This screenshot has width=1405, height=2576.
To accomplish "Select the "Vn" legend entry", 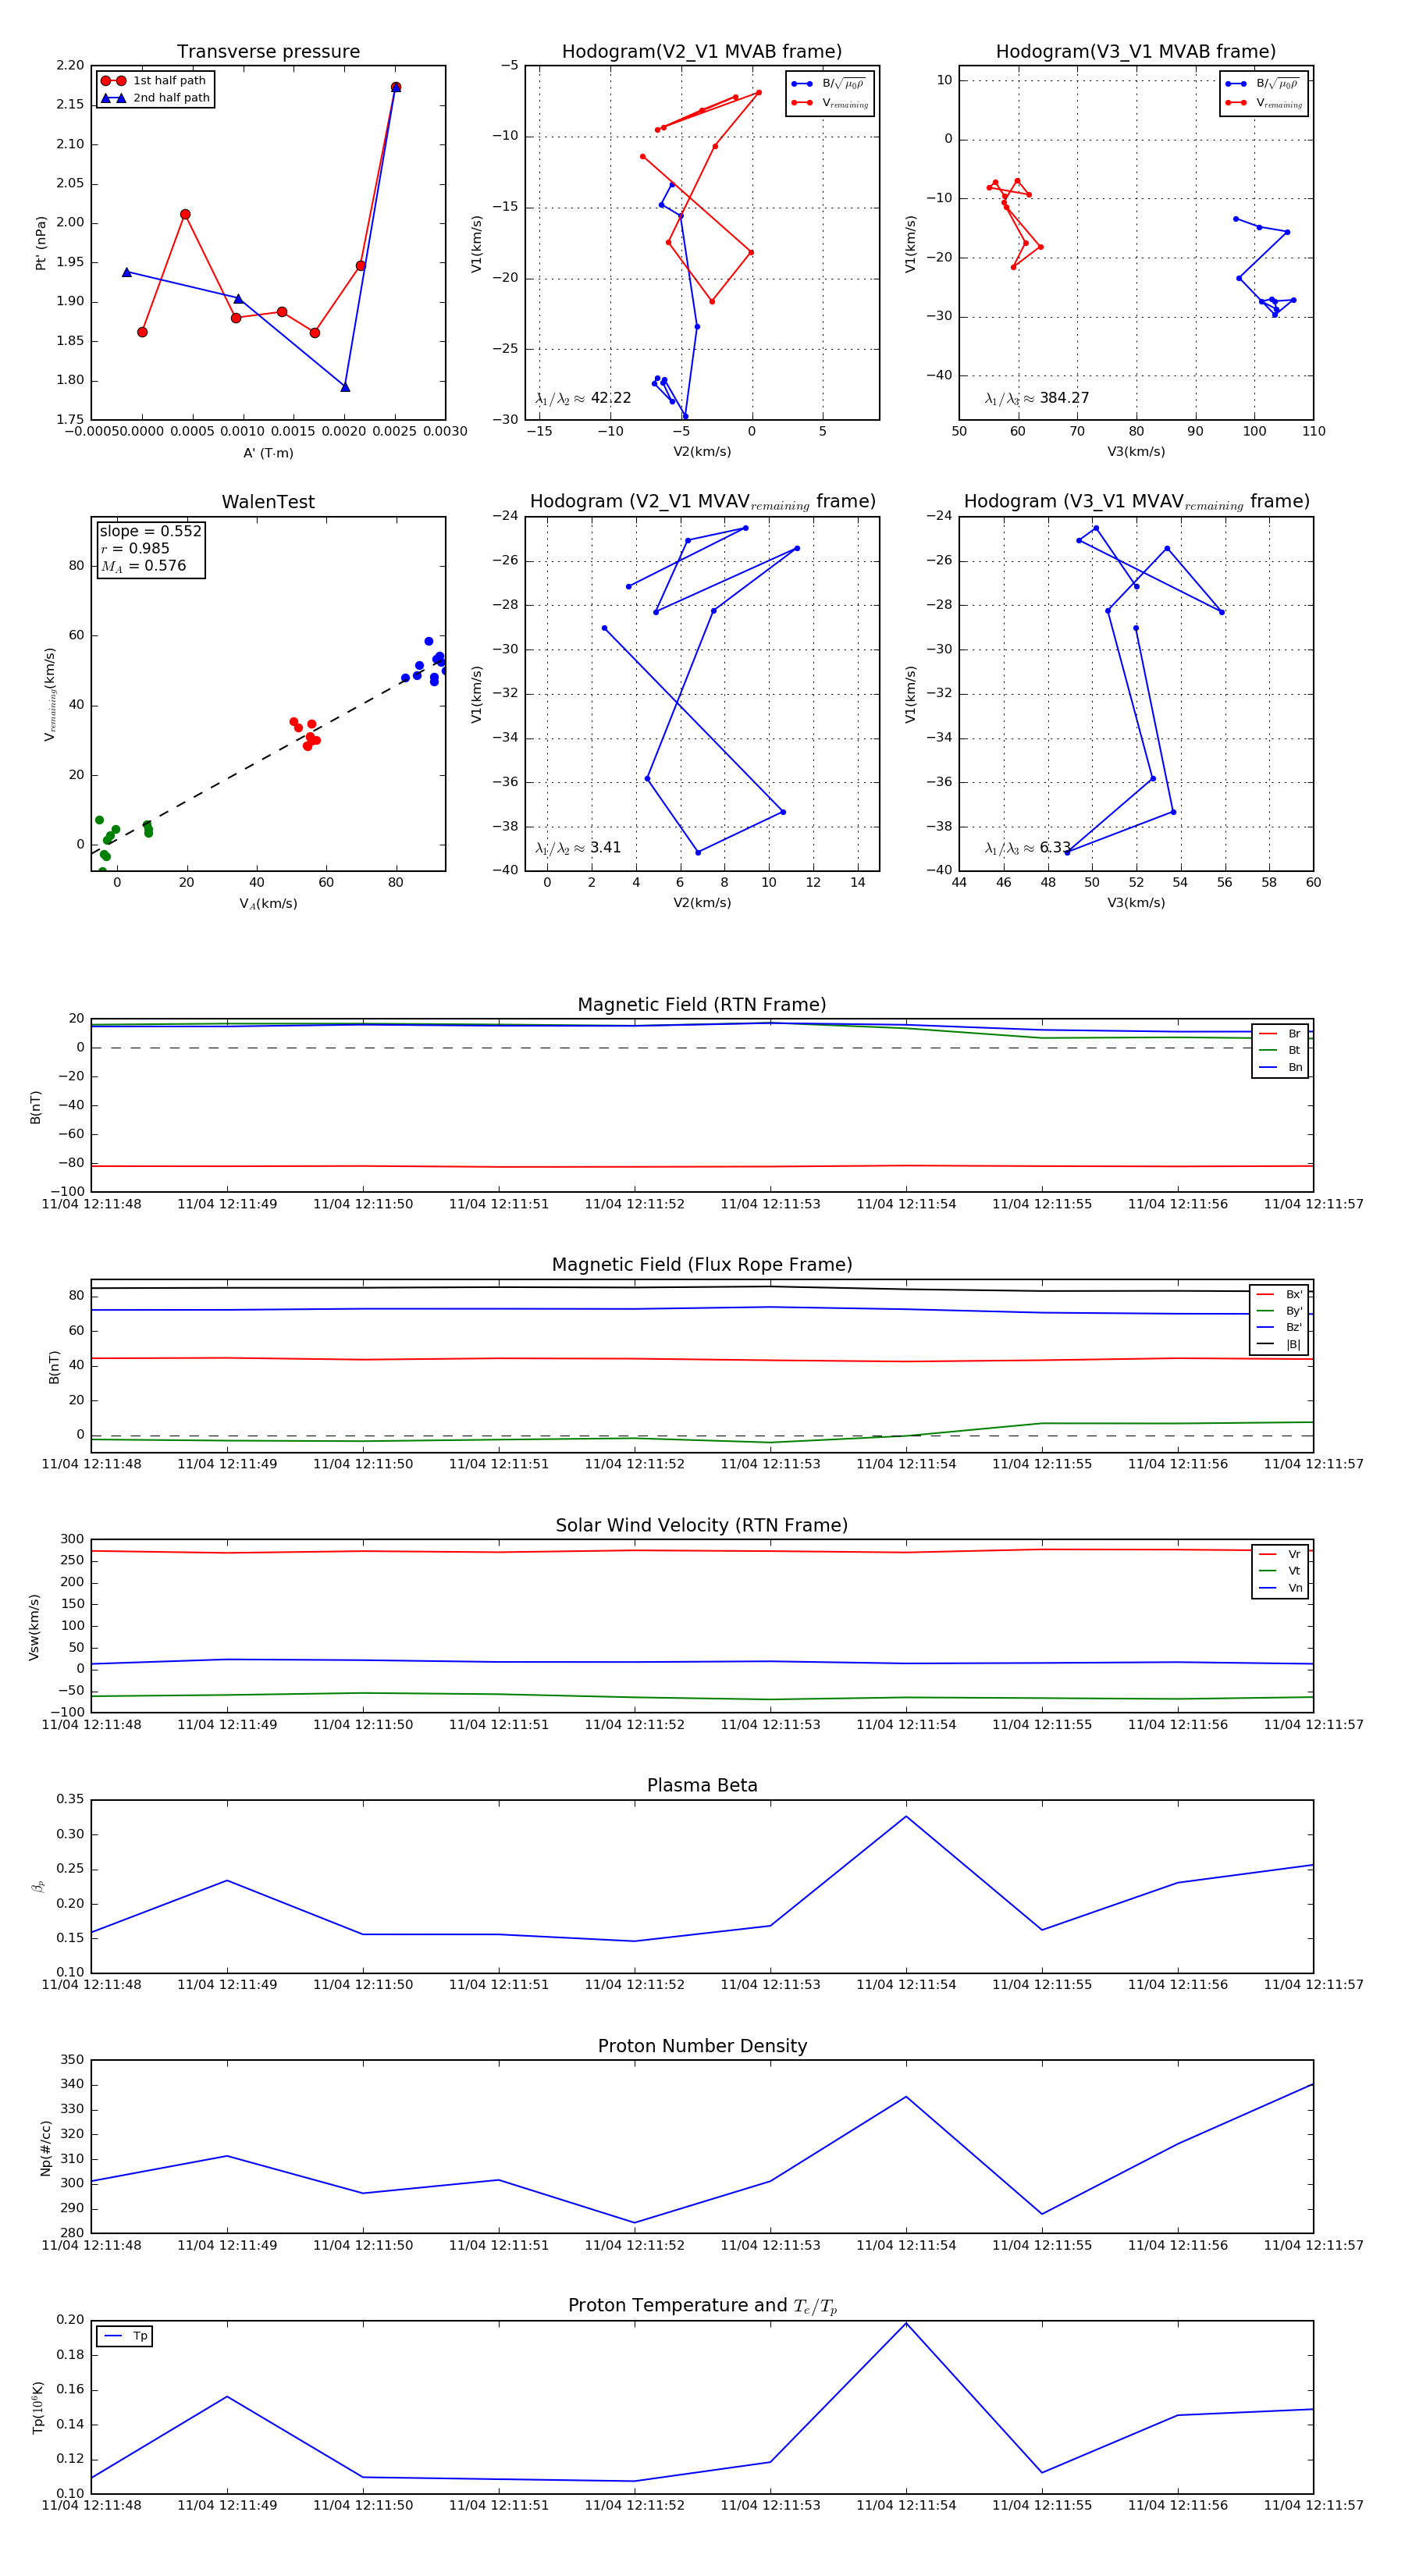I will pyautogui.click(x=1281, y=1588).
